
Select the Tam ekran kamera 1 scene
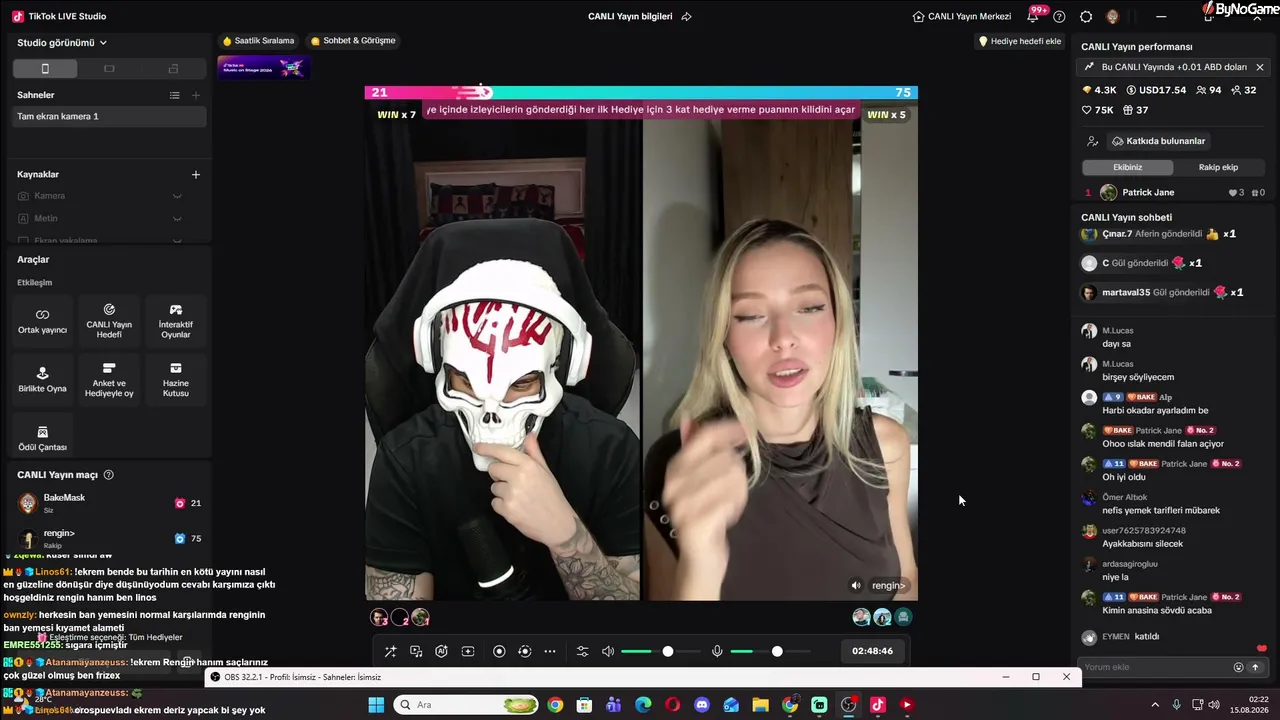point(109,117)
